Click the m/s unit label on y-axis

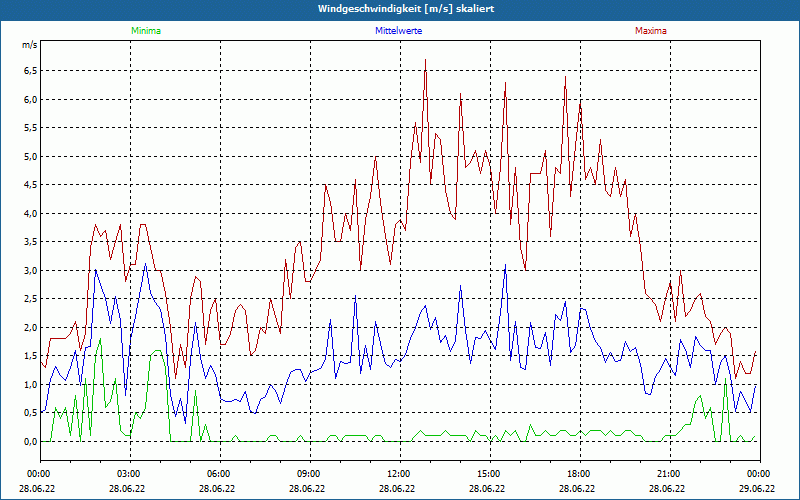[x=30, y=45]
